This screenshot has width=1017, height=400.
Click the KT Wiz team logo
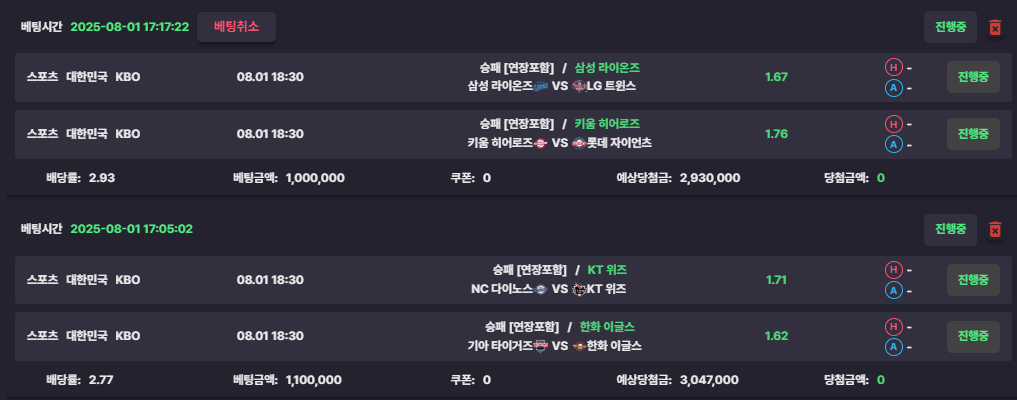579,289
